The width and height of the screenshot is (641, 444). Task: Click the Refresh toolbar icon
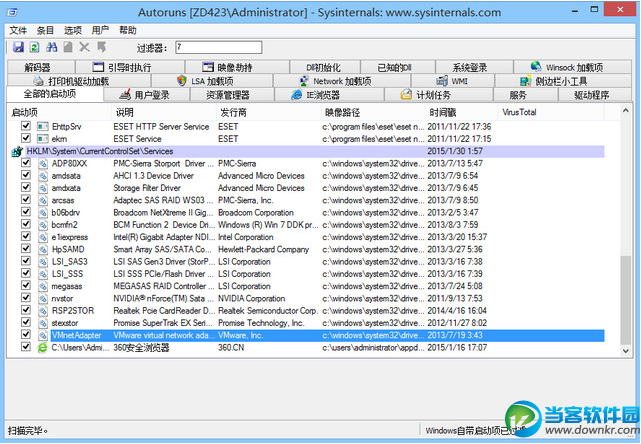point(35,47)
